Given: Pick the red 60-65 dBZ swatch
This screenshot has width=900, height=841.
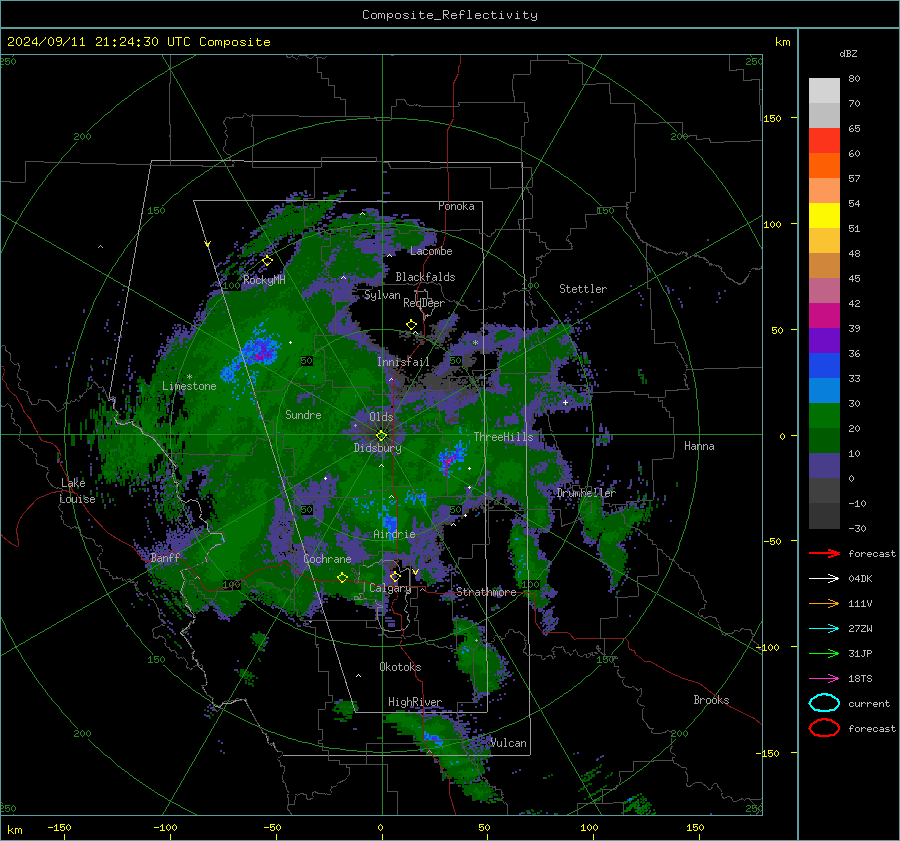Looking at the screenshot, I should [824, 141].
